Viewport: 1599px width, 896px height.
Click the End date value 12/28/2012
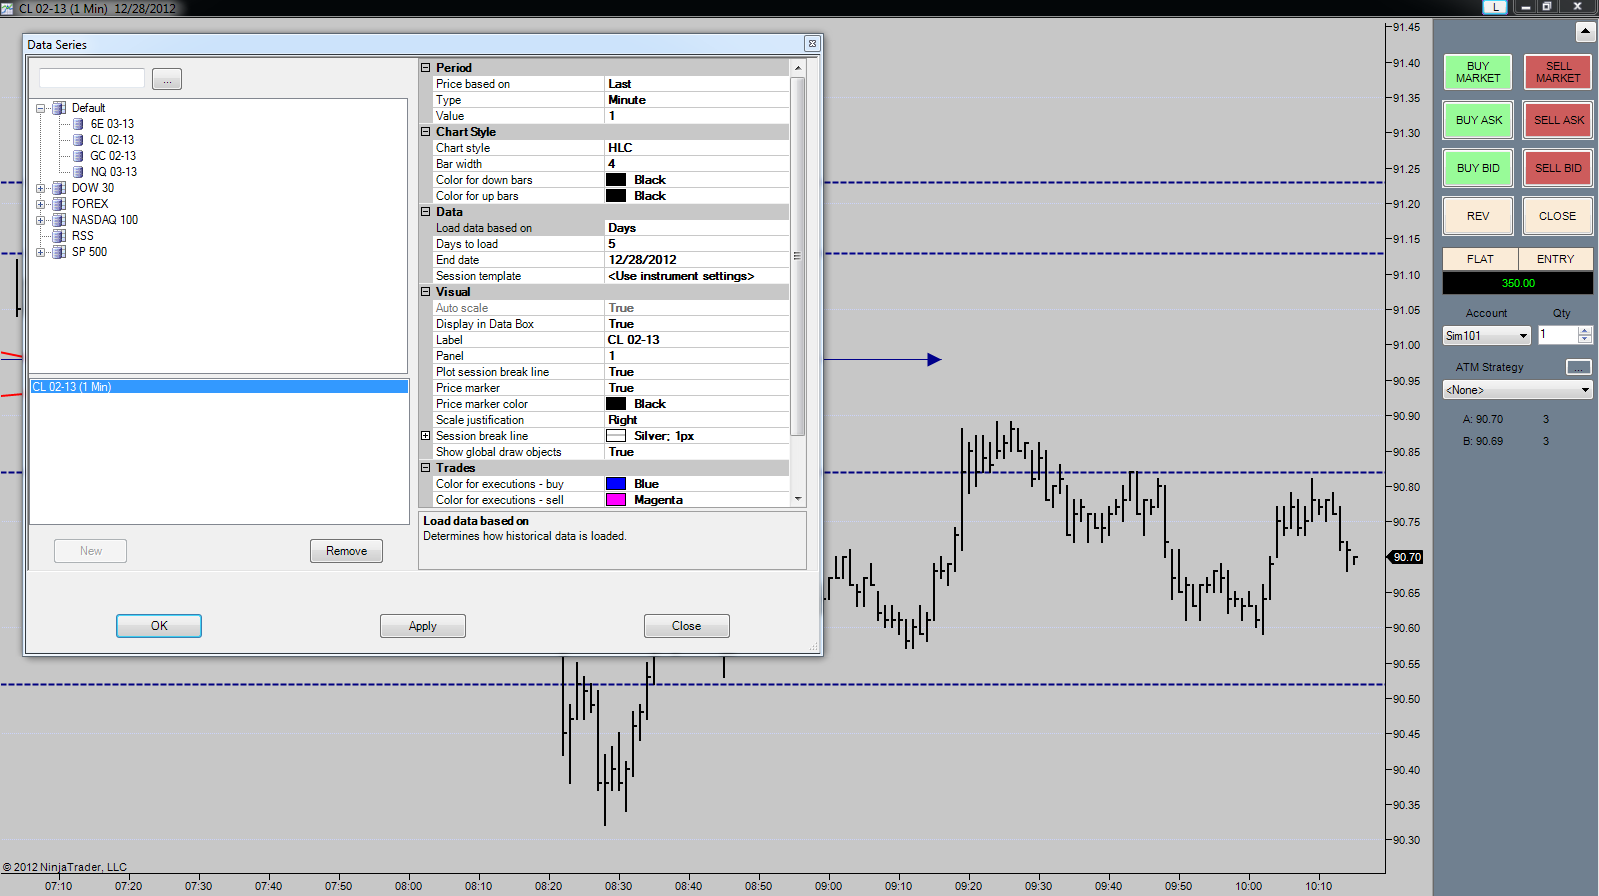(x=697, y=260)
